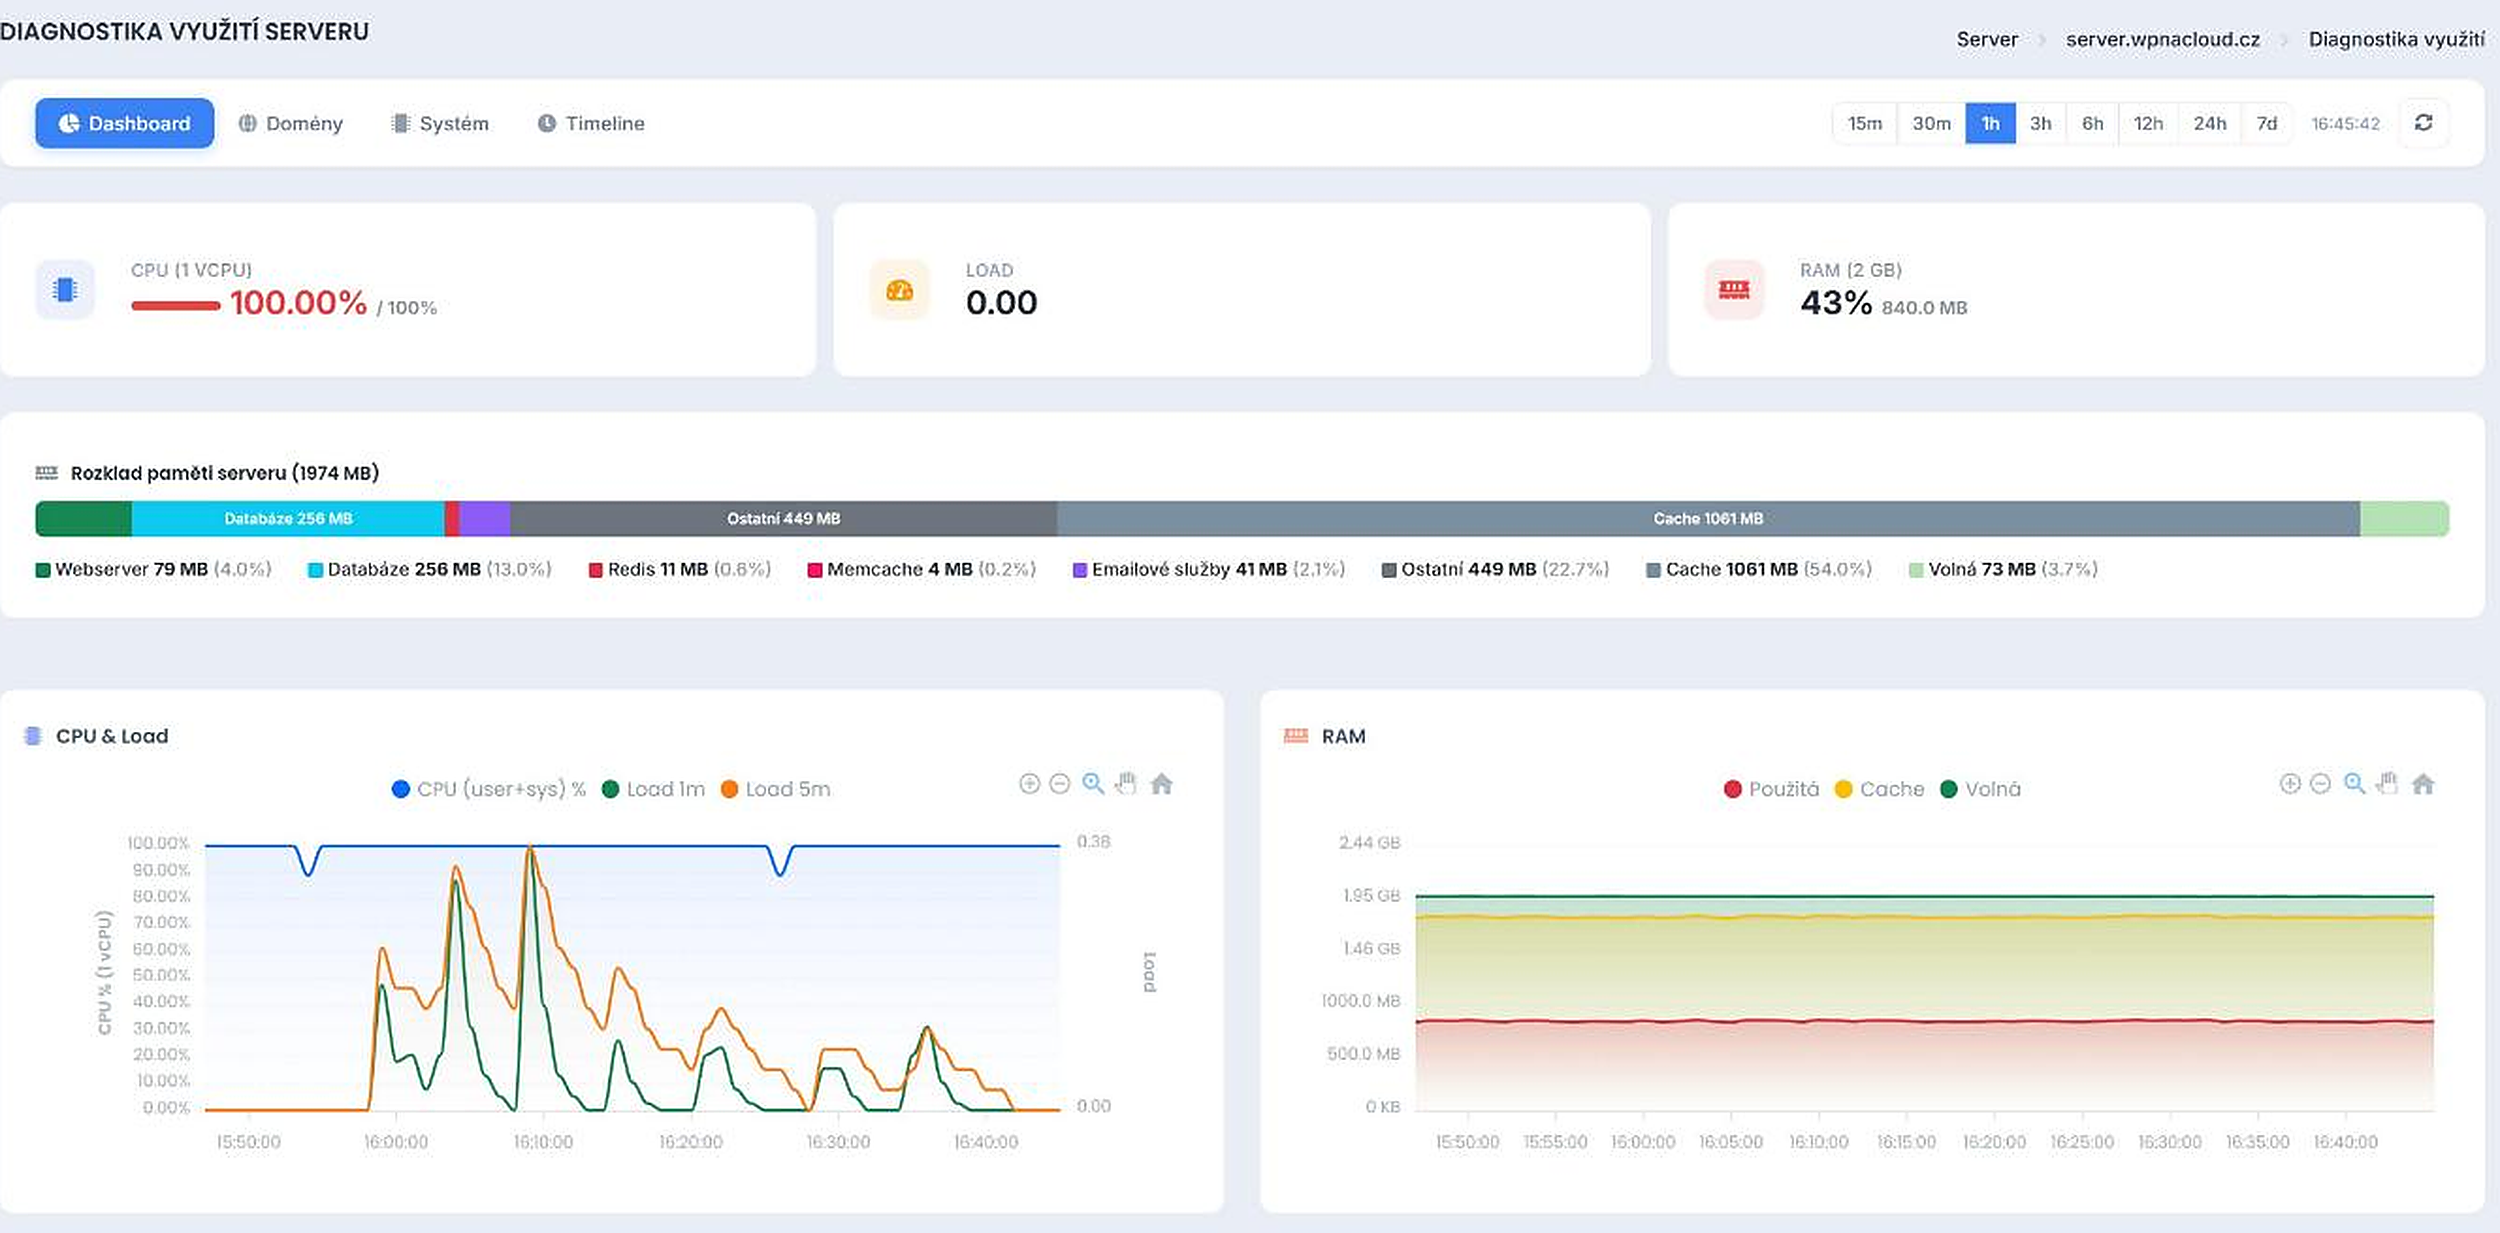2500x1233 pixels.
Task: Click the Load 5m peak at 16:10:00
Action: click(530, 849)
